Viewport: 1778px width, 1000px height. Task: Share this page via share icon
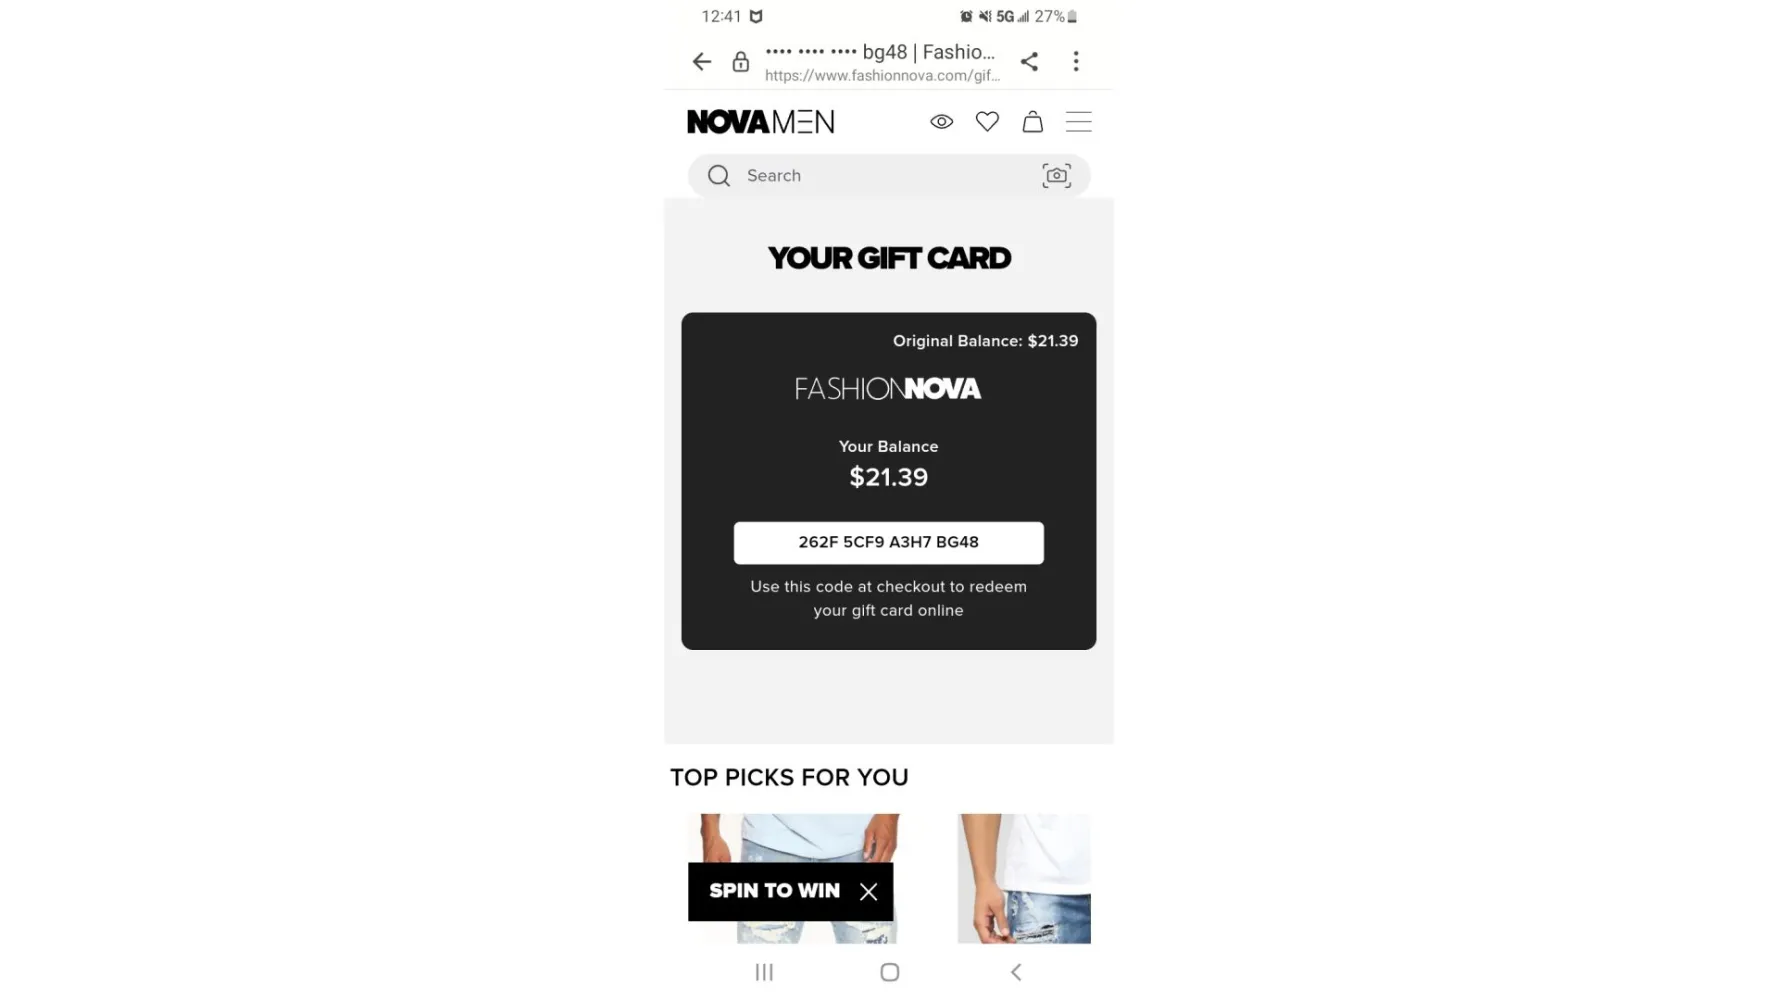(1029, 62)
